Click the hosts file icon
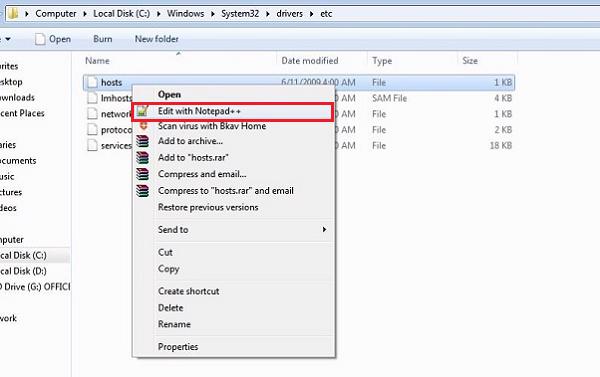The width and height of the screenshot is (600, 377). tap(92, 82)
